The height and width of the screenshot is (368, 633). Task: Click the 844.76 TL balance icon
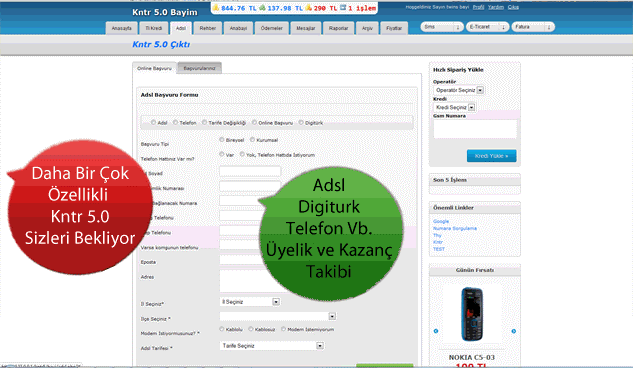click(216, 8)
